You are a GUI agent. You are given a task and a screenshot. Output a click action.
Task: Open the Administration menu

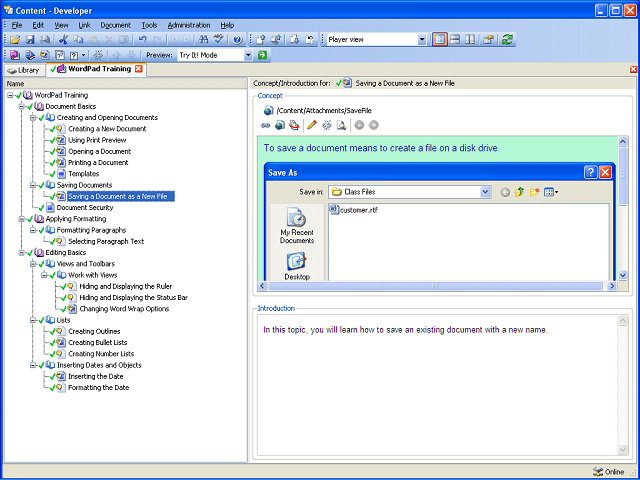pos(189,25)
